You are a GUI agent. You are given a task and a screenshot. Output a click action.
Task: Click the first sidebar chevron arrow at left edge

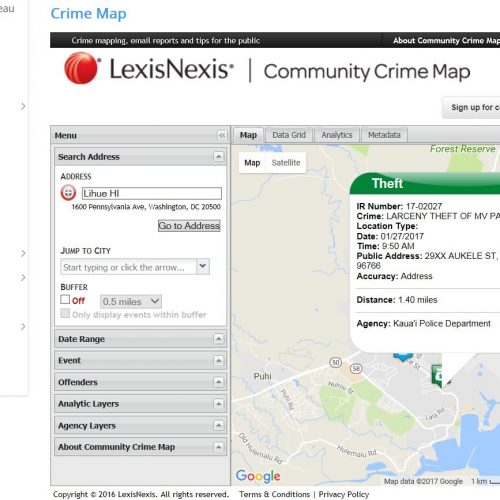coord(23,106)
